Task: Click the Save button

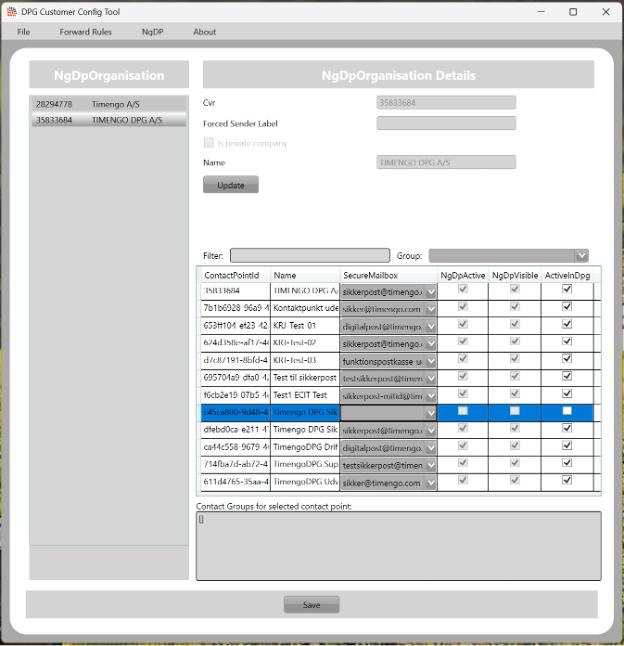Action: pyautogui.click(x=311, y=605)
